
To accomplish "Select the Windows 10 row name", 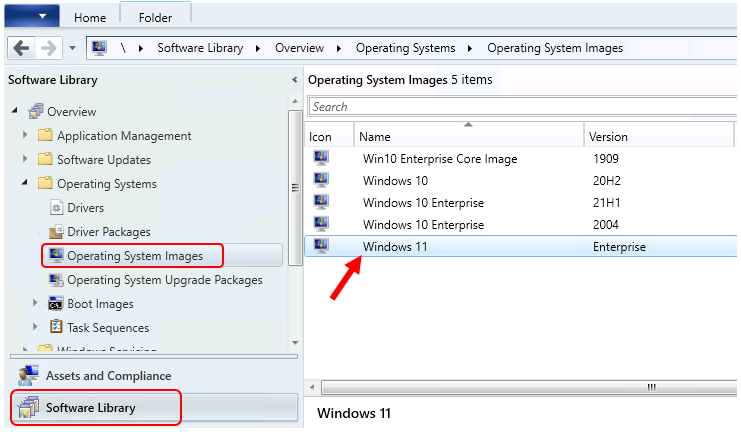I will pos(395,181).
